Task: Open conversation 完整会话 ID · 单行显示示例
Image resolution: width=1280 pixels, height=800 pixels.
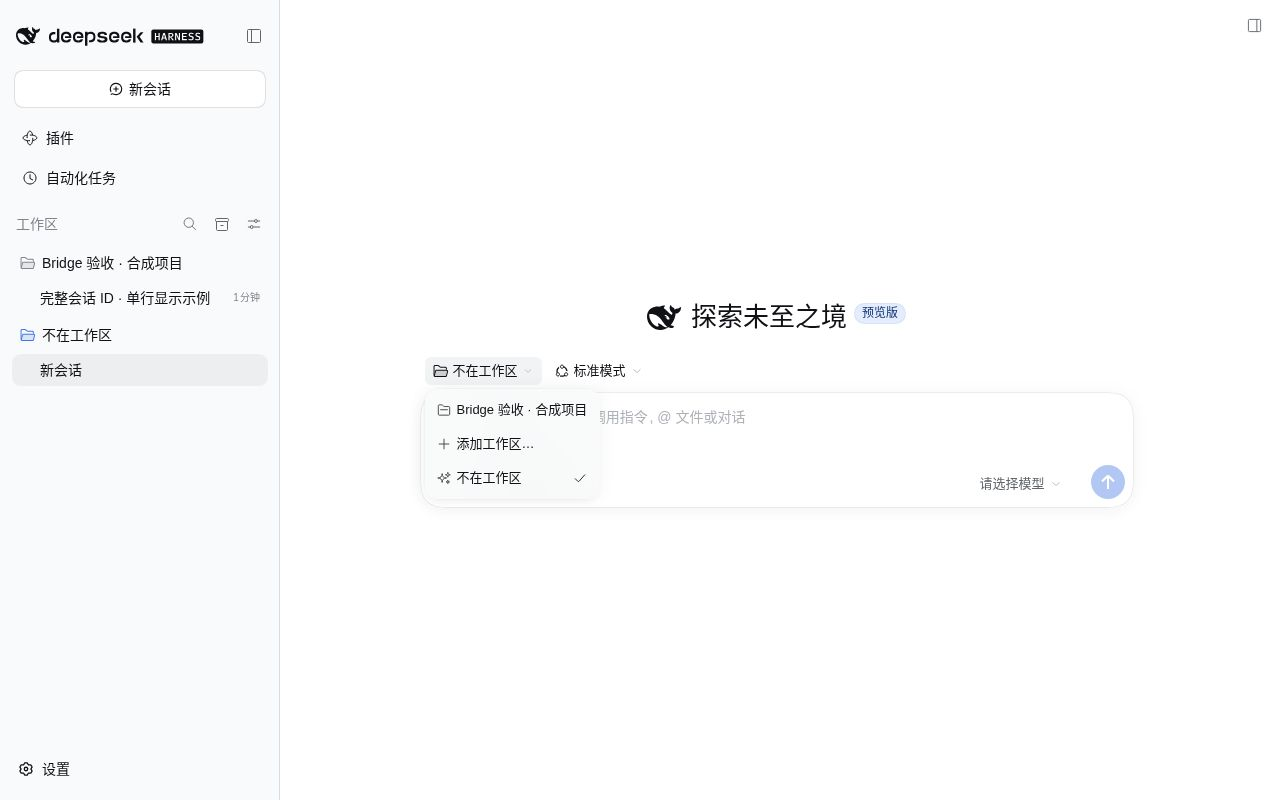Action: (140, 298)
